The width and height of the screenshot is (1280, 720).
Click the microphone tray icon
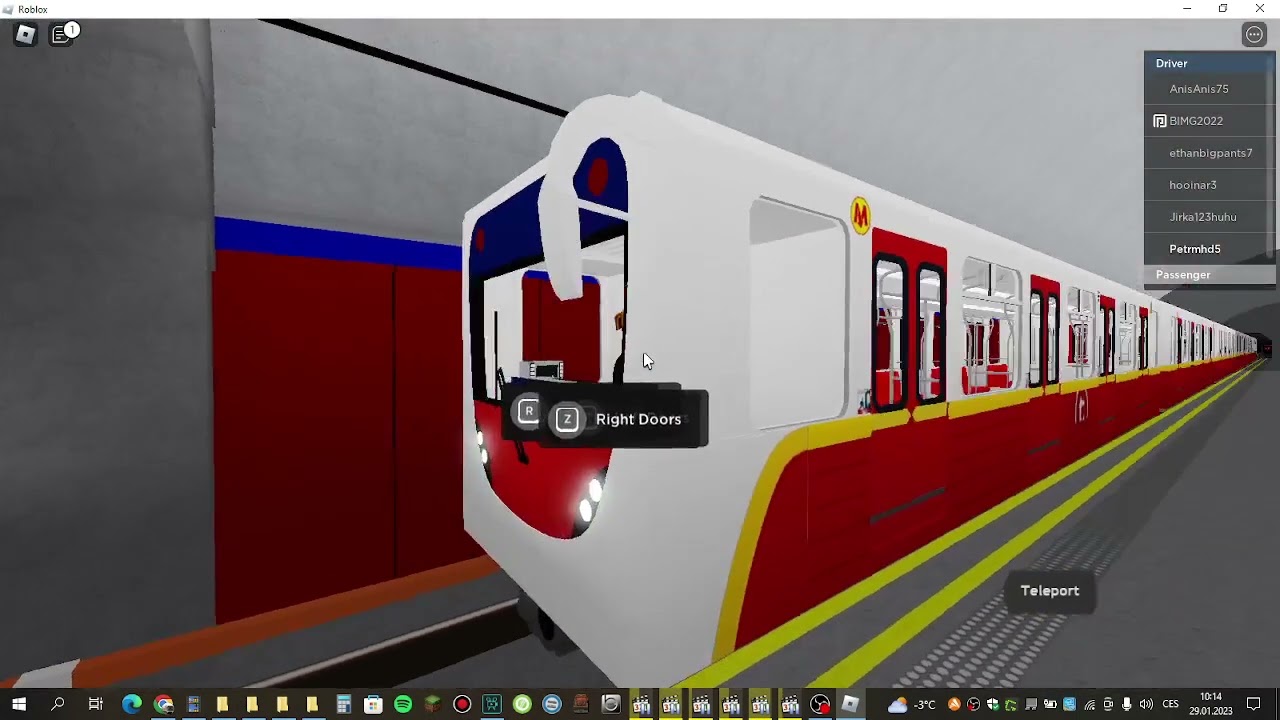[x=1126, y=705]
